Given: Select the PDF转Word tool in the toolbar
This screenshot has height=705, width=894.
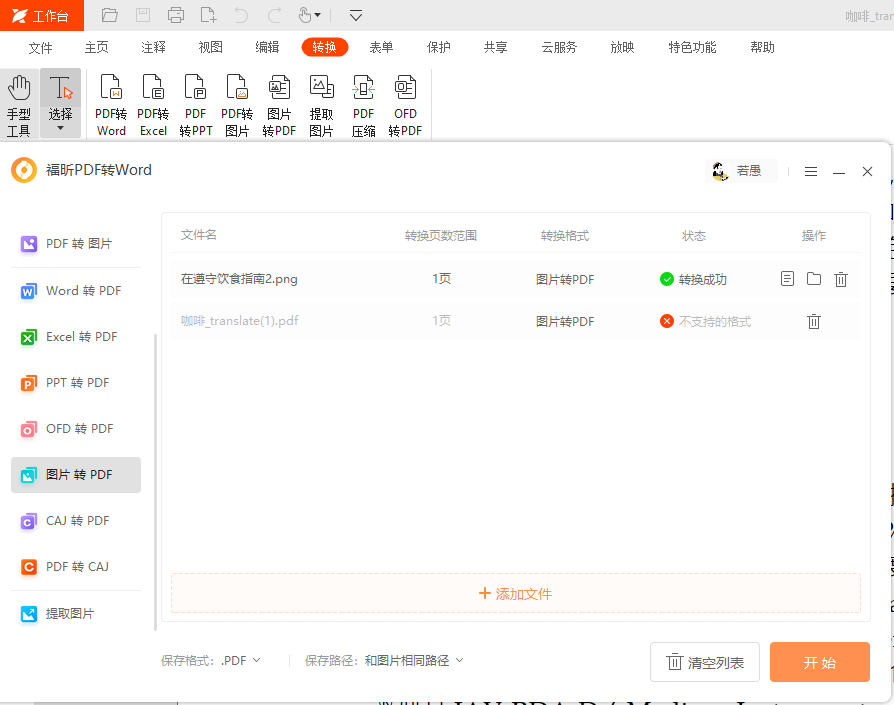Looking at the screenshot, I should tap(111, 103).
